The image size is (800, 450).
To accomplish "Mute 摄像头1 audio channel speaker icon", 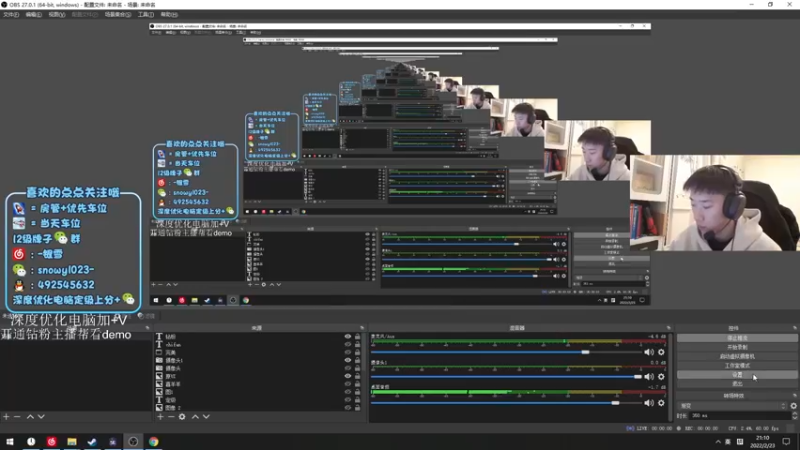I will 648,377.
